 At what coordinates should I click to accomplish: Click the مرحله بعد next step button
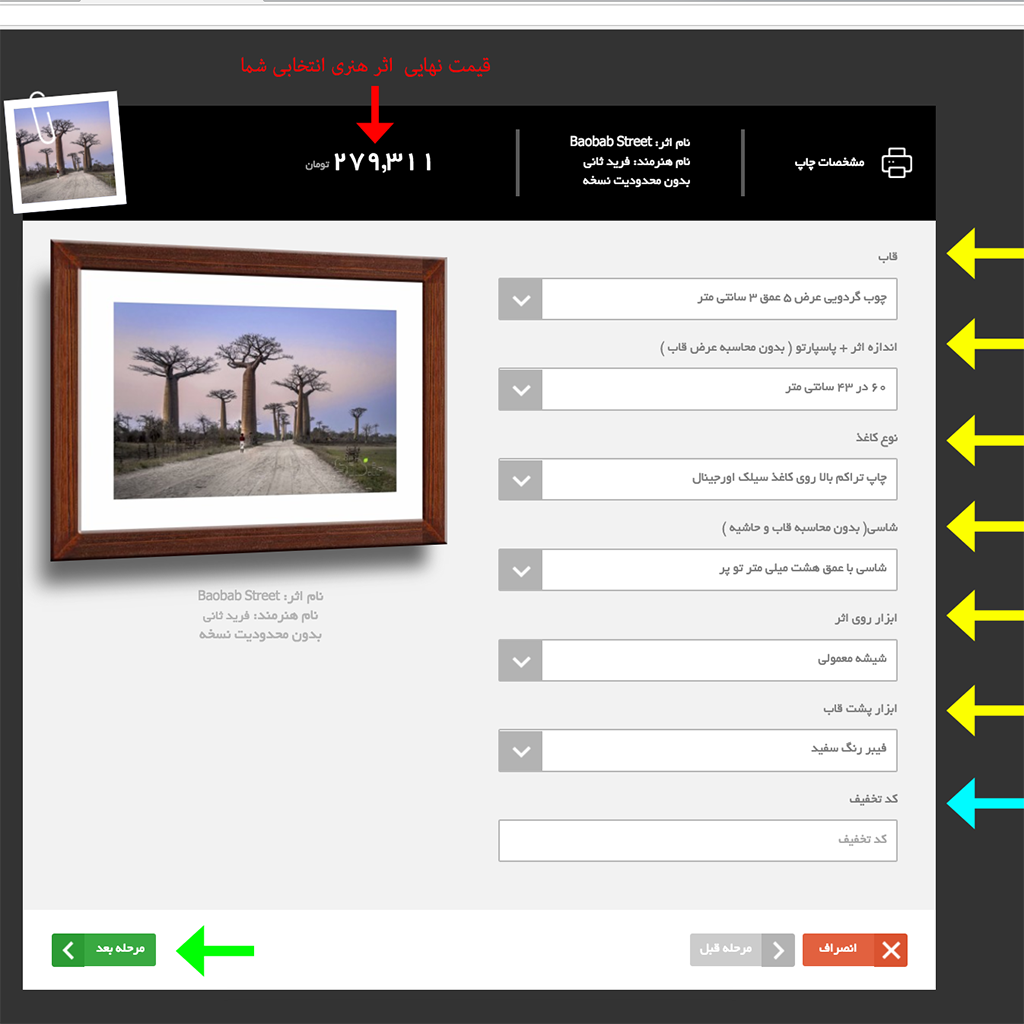coord(104,950)
